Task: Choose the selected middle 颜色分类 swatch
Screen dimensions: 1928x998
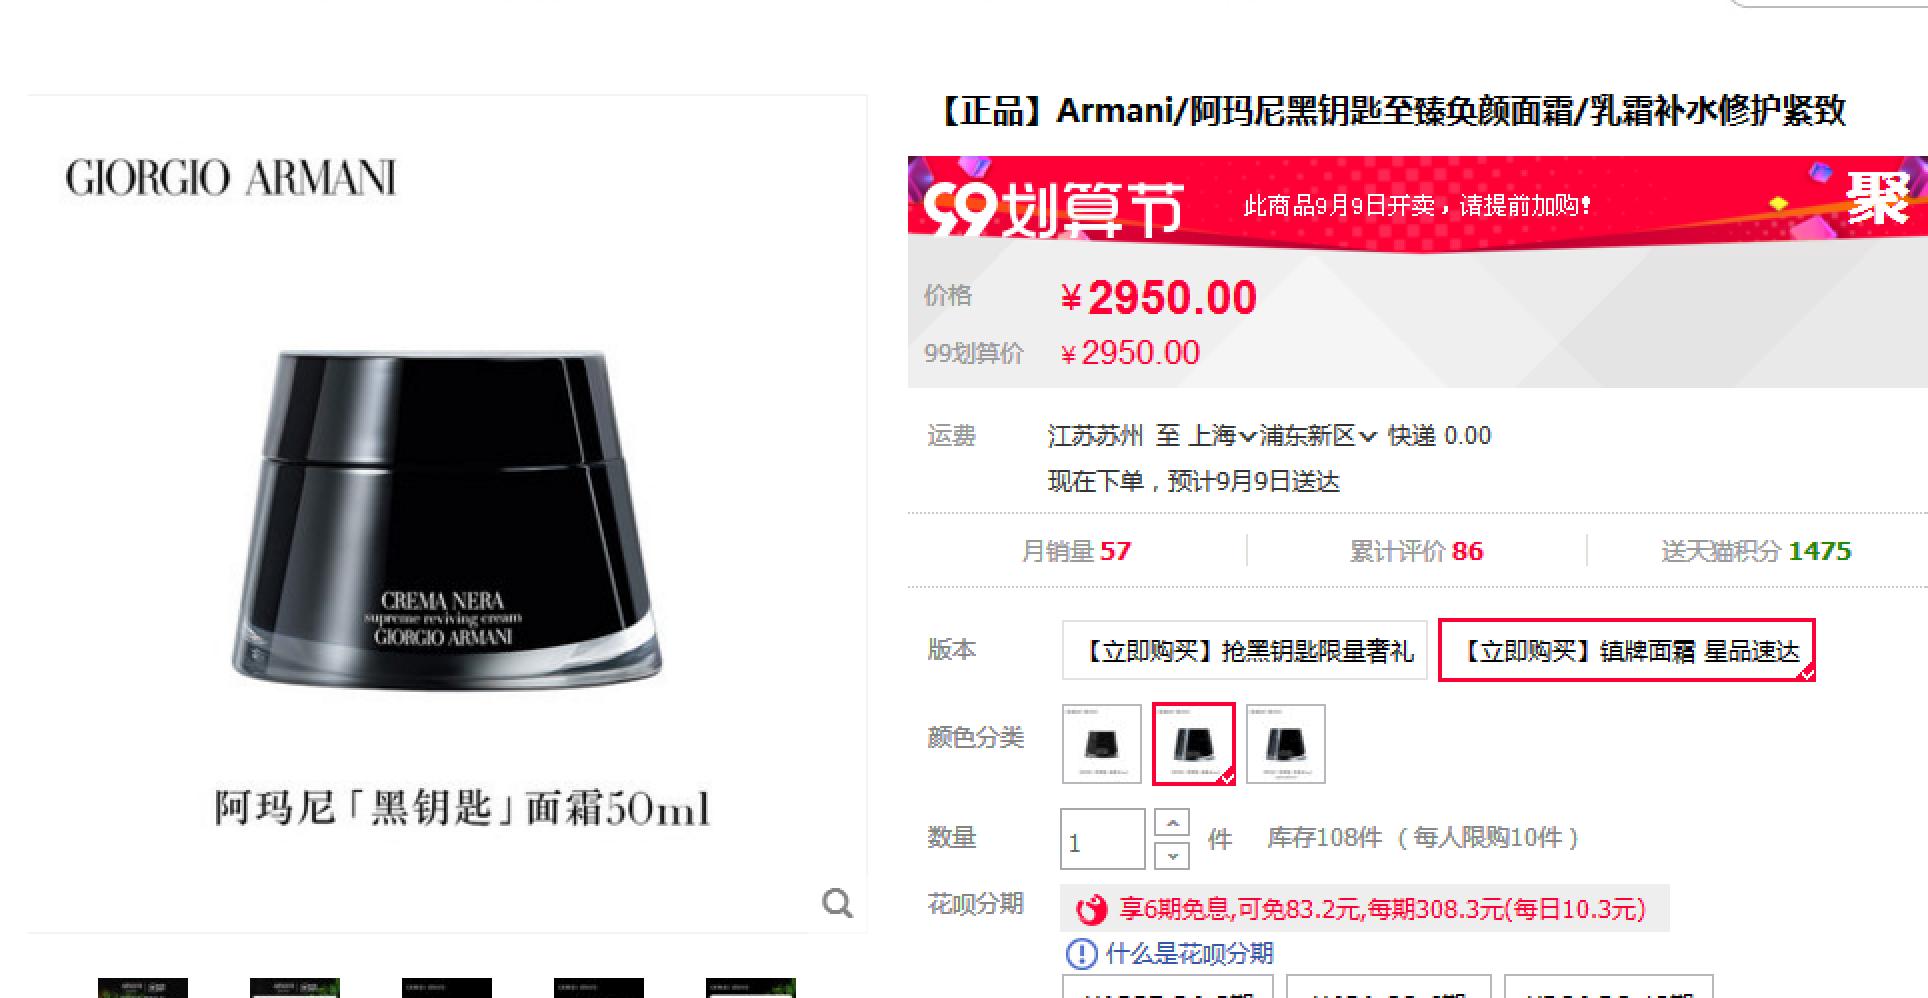Action: click(x=1194, y=744)
